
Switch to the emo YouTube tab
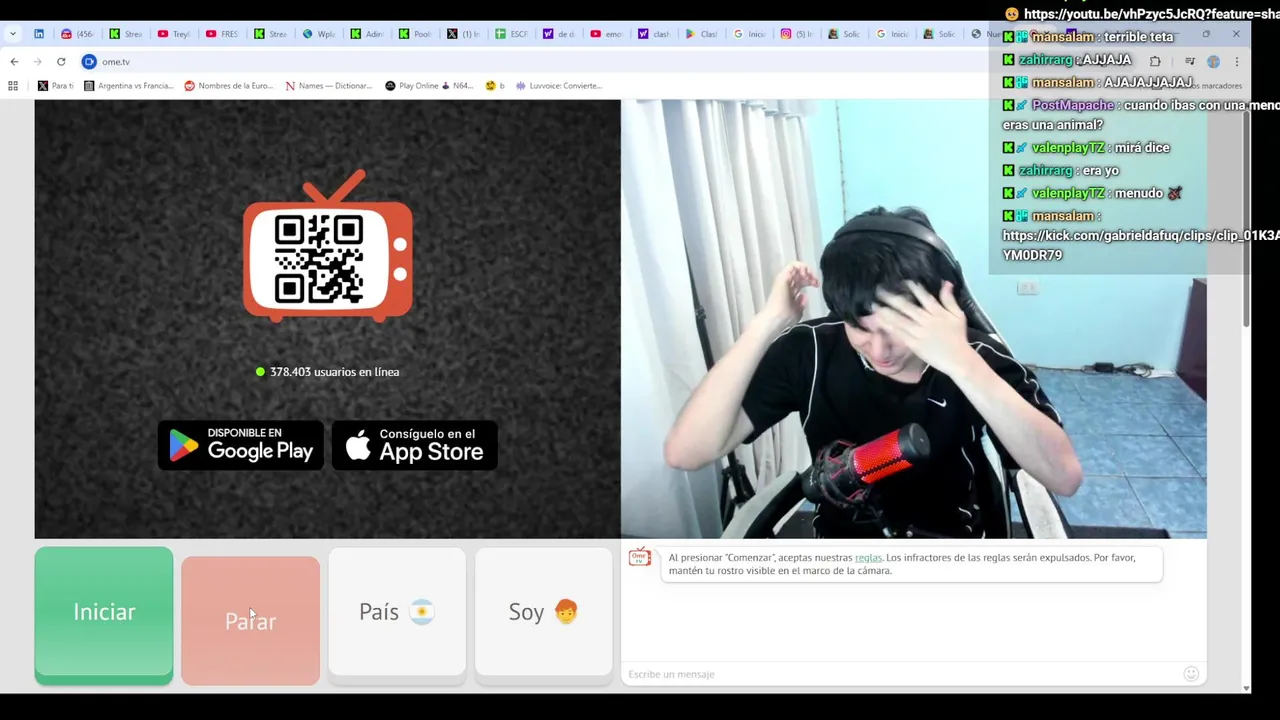(x=606, y=34)
